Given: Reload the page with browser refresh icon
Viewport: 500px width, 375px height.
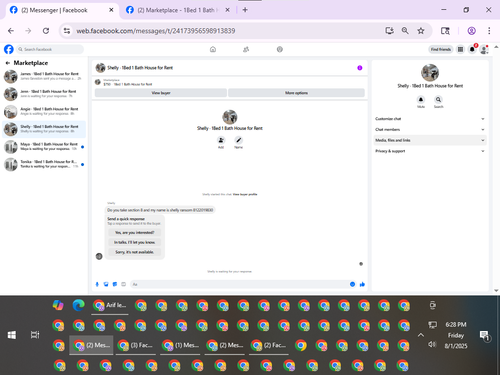Looking at the screenshot, I should coord(46,31).
